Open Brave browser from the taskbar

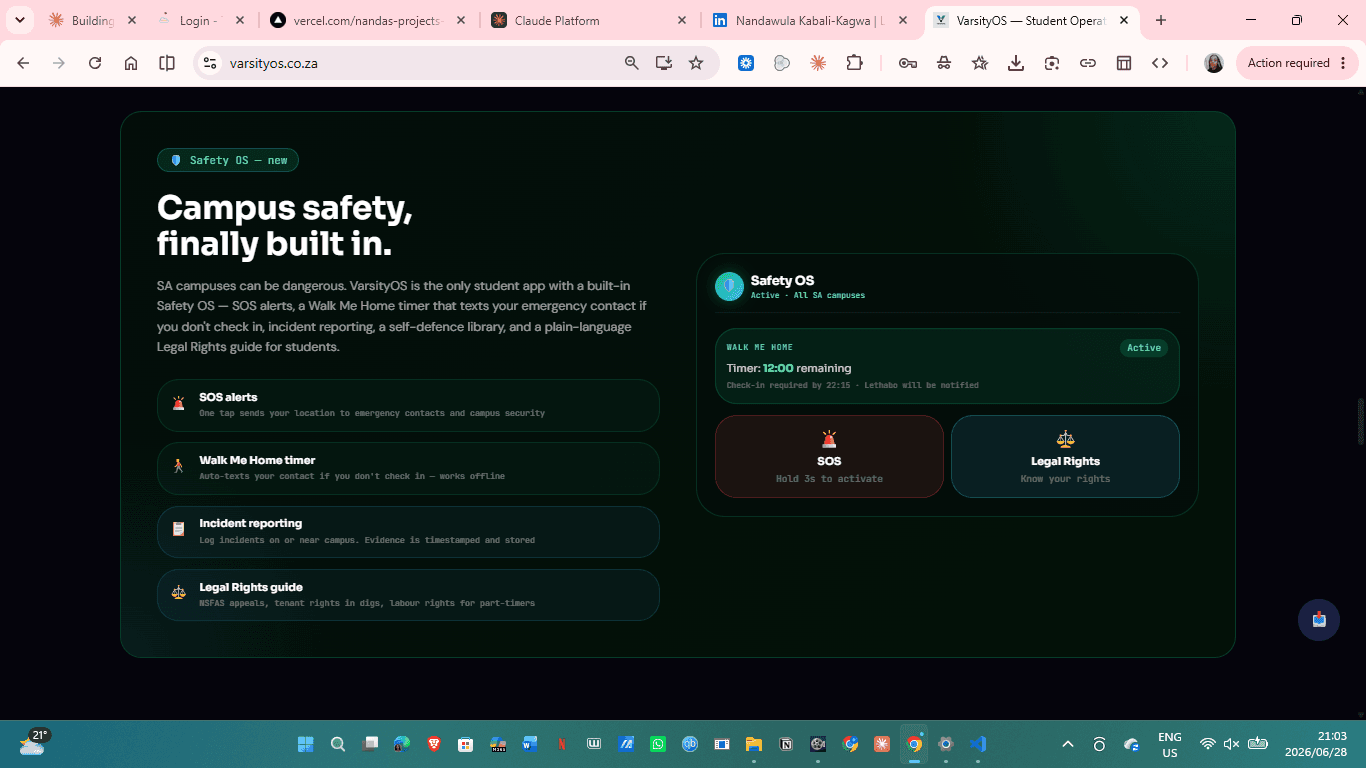coord(434,744)
